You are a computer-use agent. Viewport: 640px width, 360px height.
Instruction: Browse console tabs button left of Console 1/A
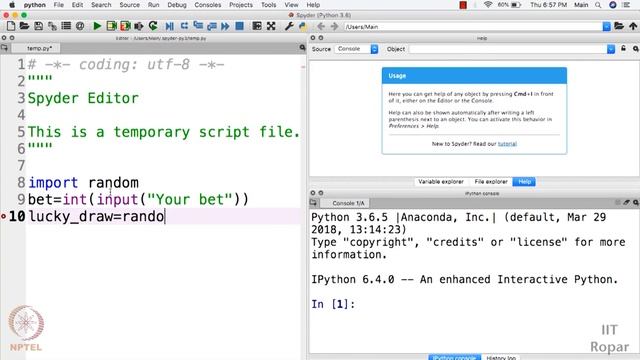(x=313, y=203)
